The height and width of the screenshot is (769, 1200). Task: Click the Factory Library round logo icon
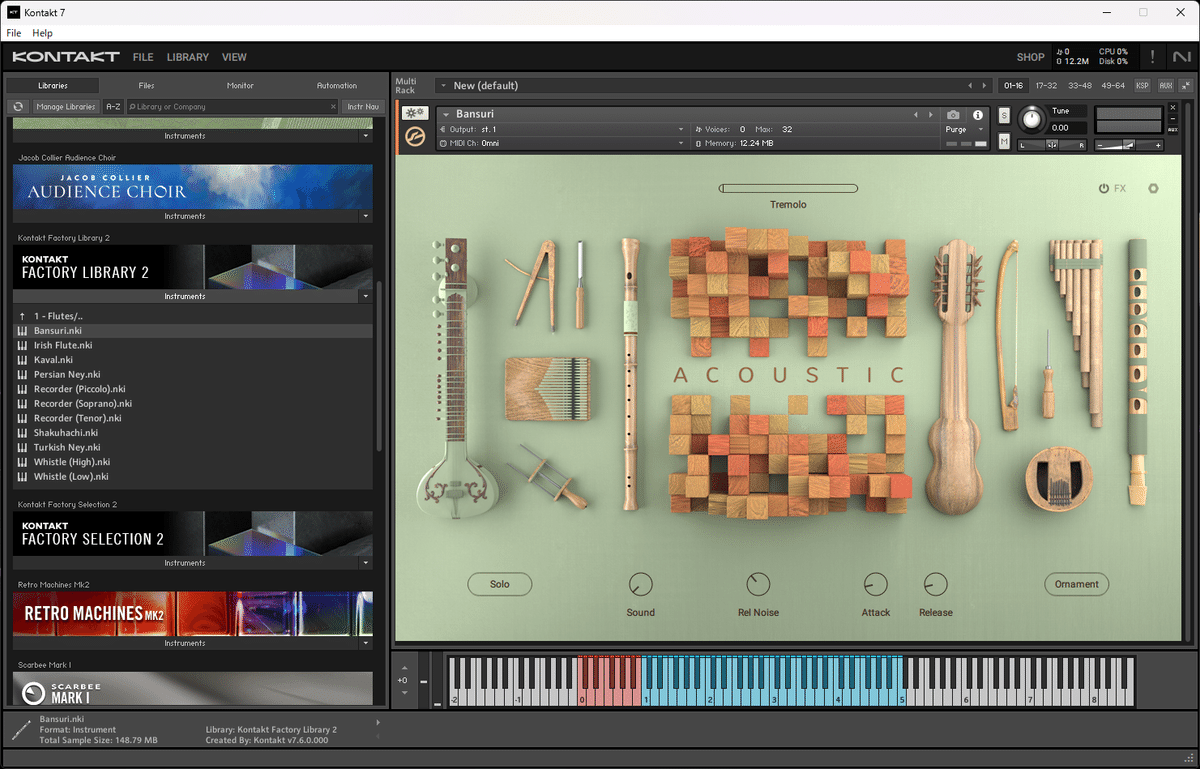click(415, 136)
